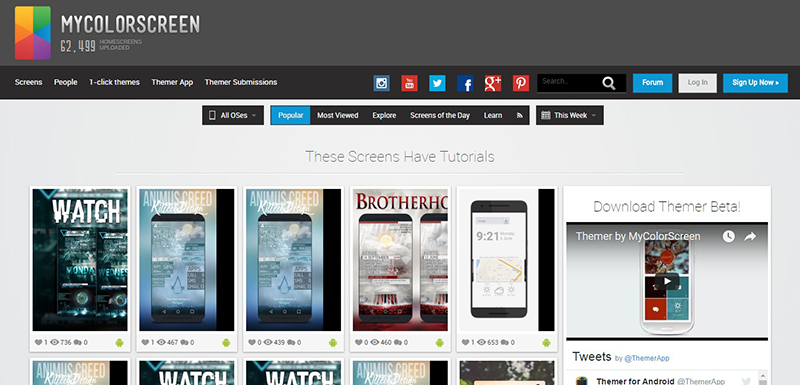Click the These Screens Have Tutorials heading
Viewport: 800px width, 385px height.
400,157
